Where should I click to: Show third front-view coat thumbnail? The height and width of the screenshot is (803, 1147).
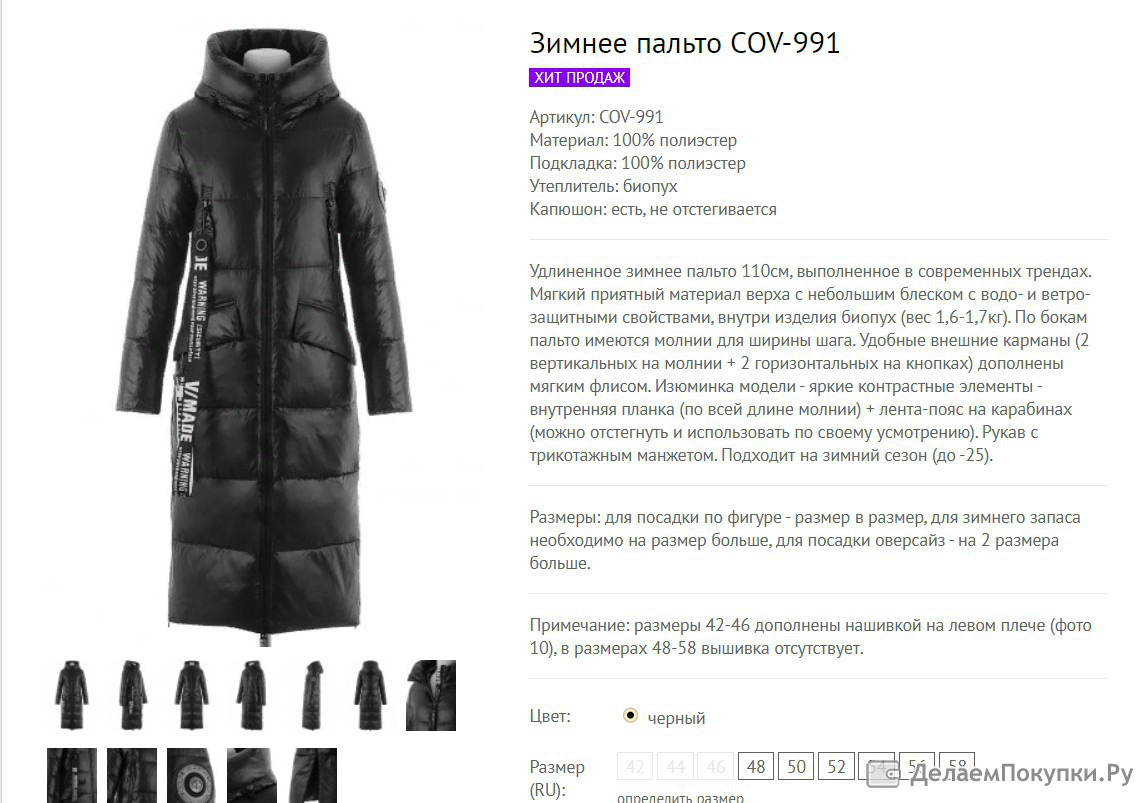click(192, 695)
